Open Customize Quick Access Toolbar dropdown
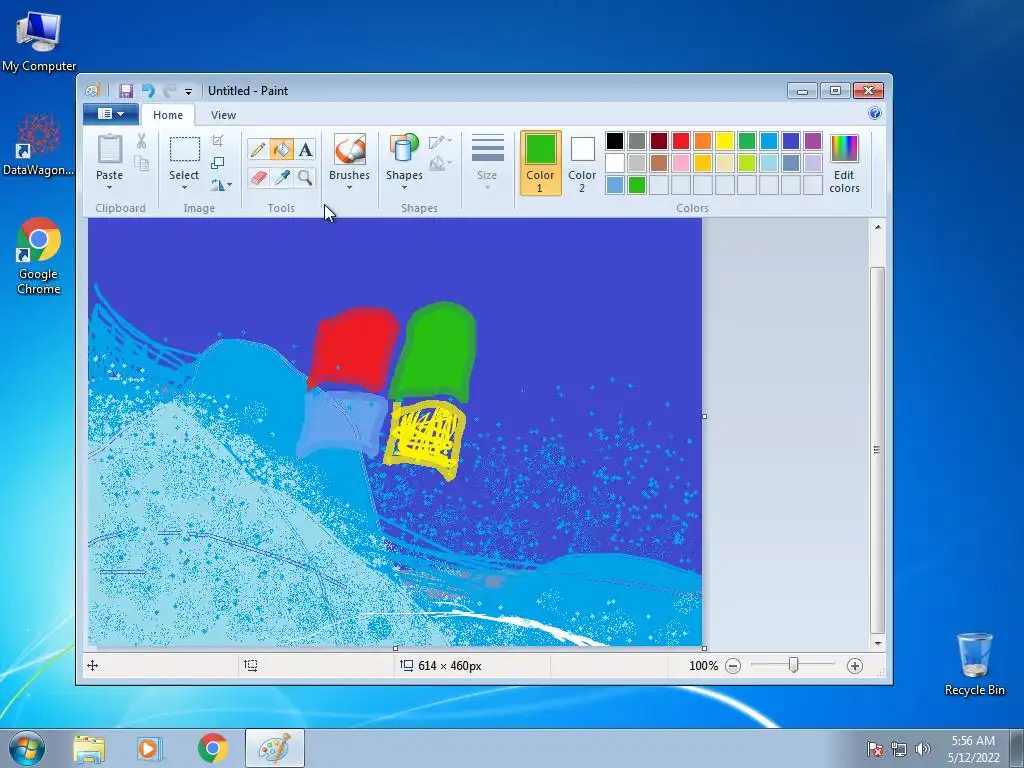The height and width of the screenshot is (768, 1024). (x=188, y=91)
